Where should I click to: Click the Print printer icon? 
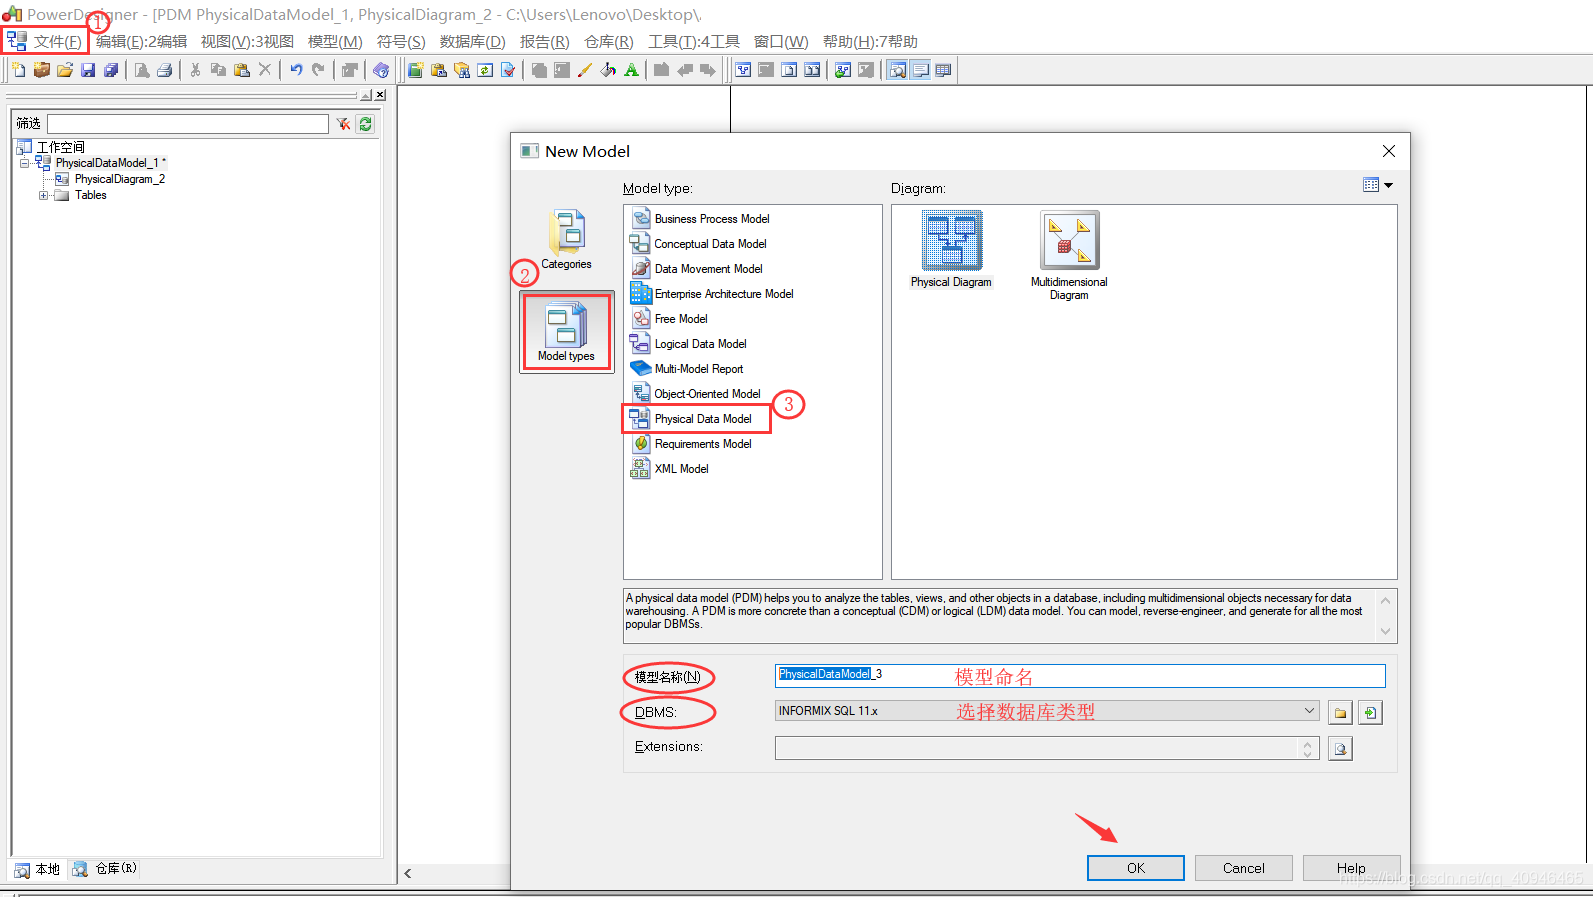[165, 70]
